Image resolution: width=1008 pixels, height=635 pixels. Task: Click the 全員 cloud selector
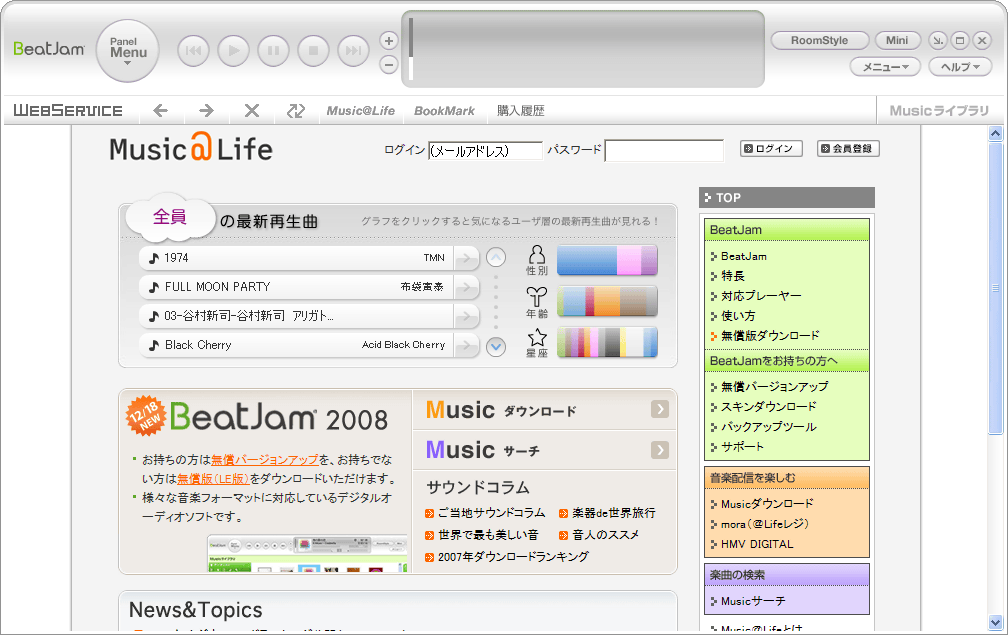tap(170, 217)
